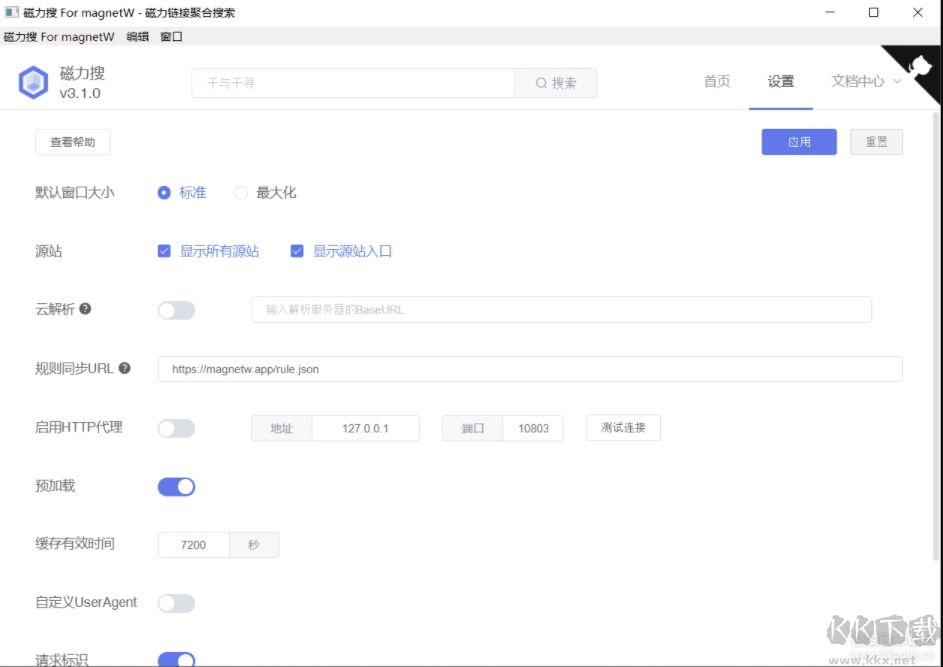
Task: Click the 缓存有效时间 seconds input field
Action: coord(192,544)
